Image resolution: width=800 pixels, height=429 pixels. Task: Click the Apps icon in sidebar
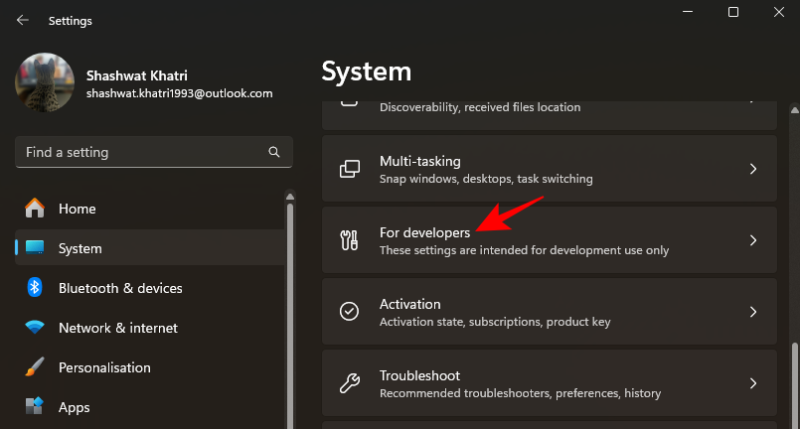[x=35, y=407]
